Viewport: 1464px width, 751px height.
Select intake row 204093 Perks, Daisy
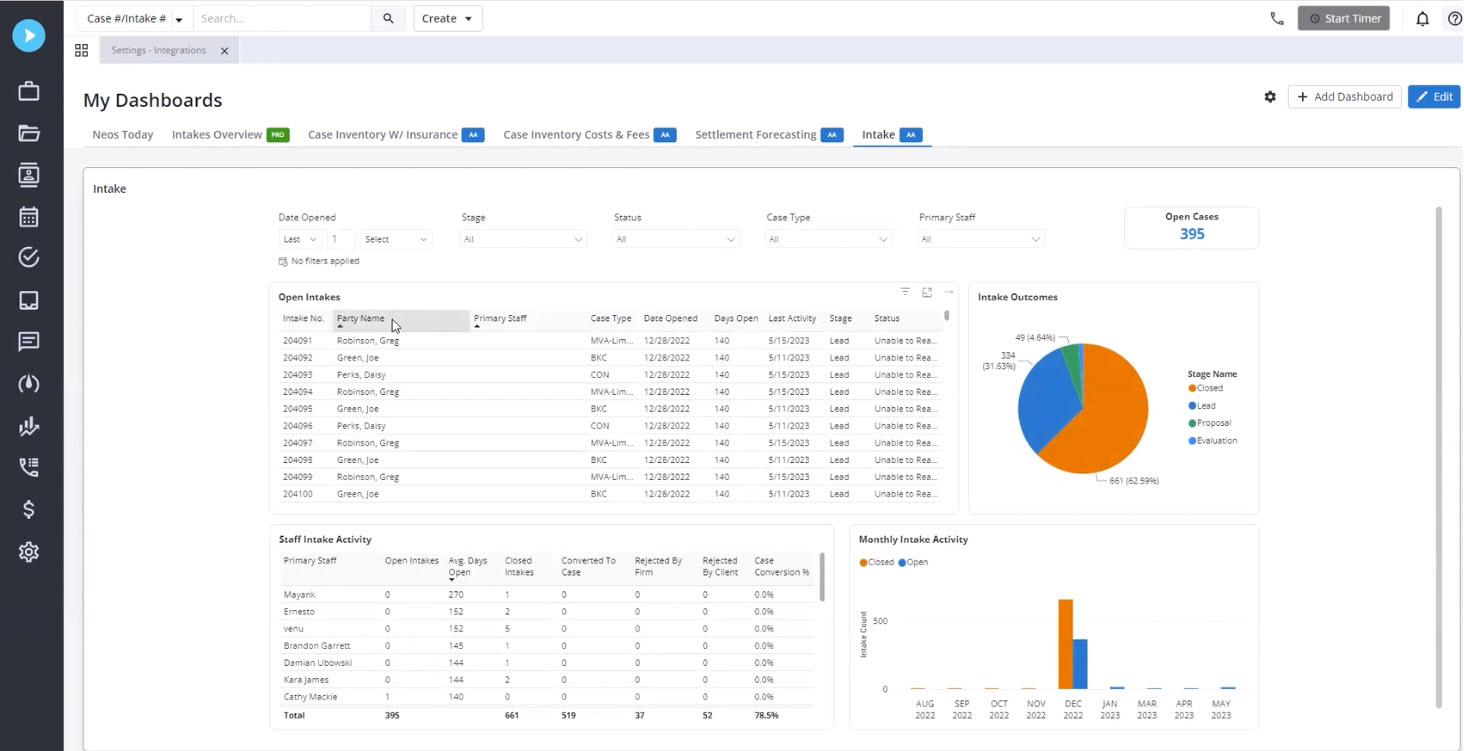click(x=610, y=375)
